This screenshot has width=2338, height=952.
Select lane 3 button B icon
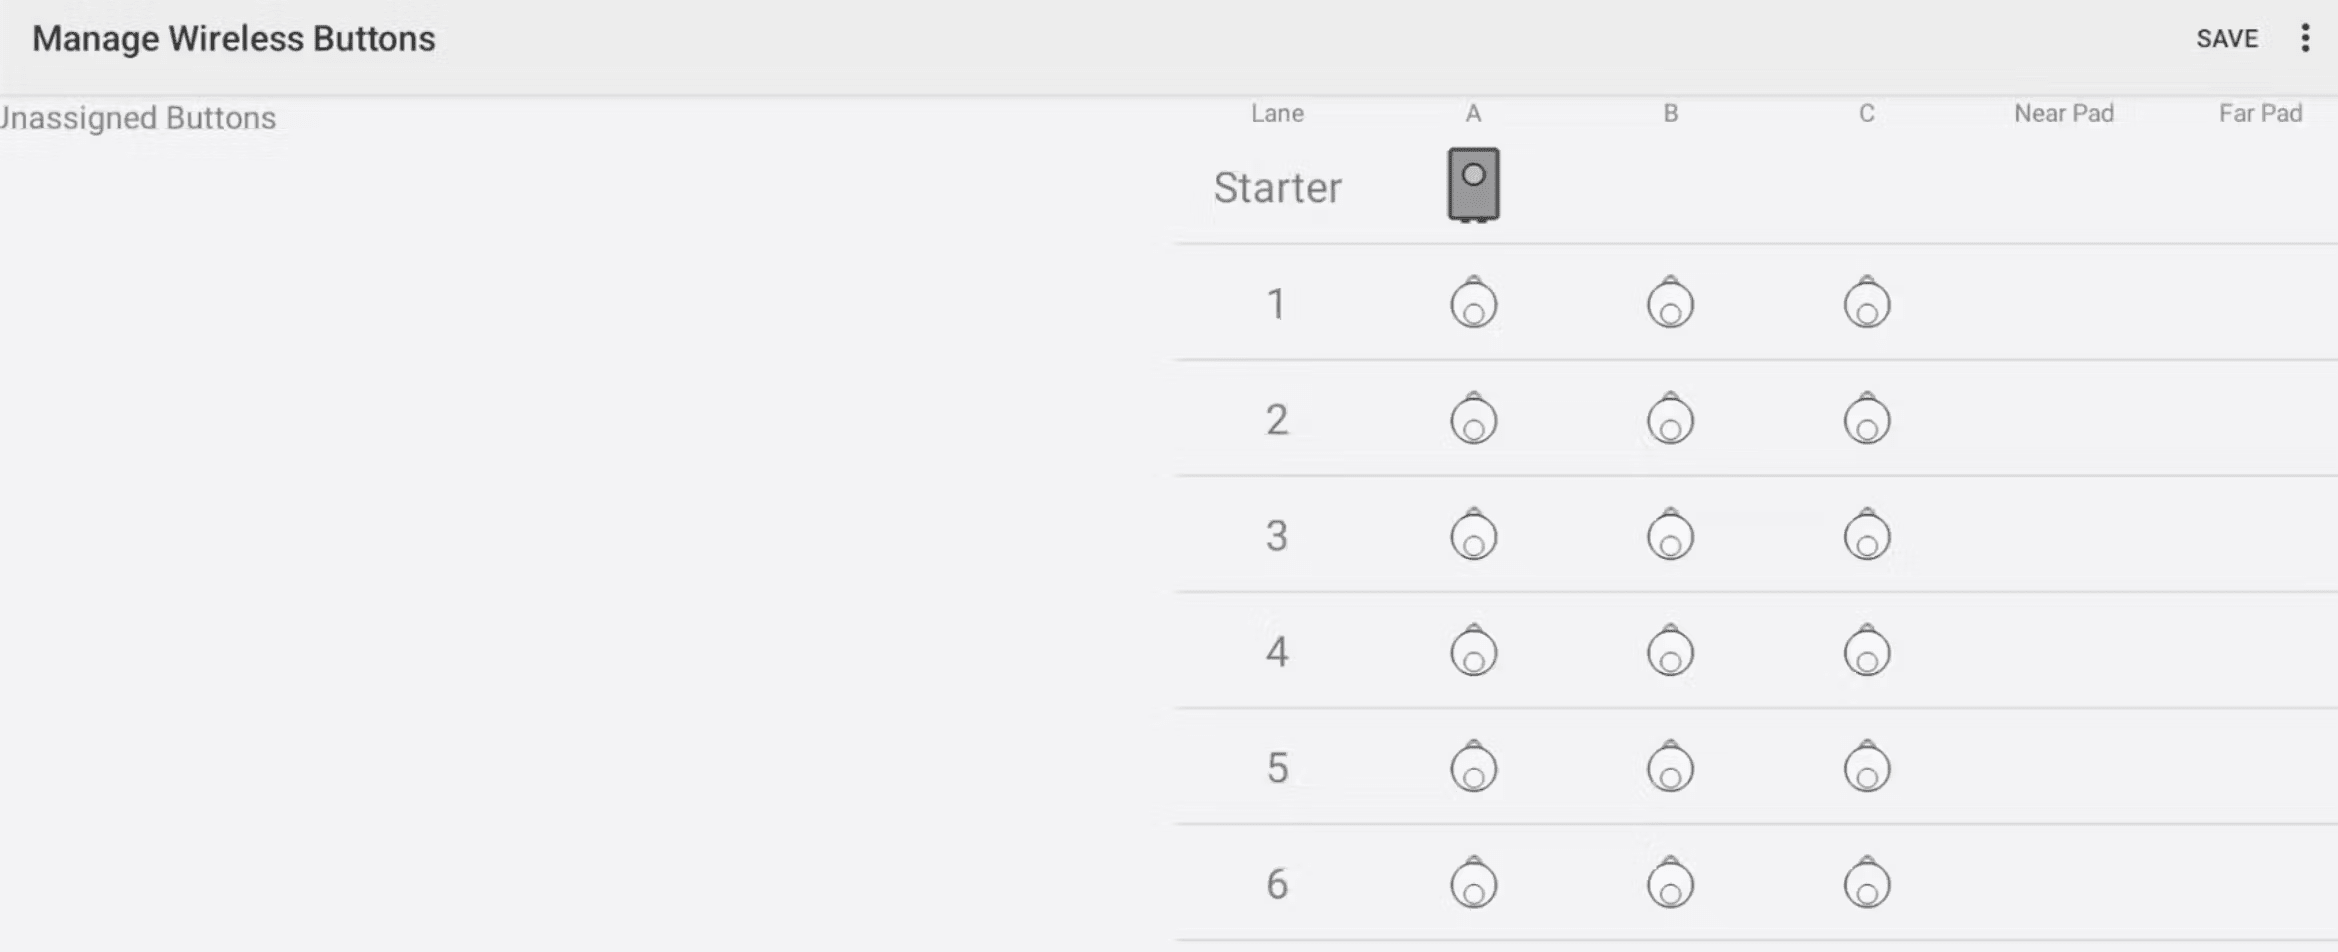point(1670,534)
